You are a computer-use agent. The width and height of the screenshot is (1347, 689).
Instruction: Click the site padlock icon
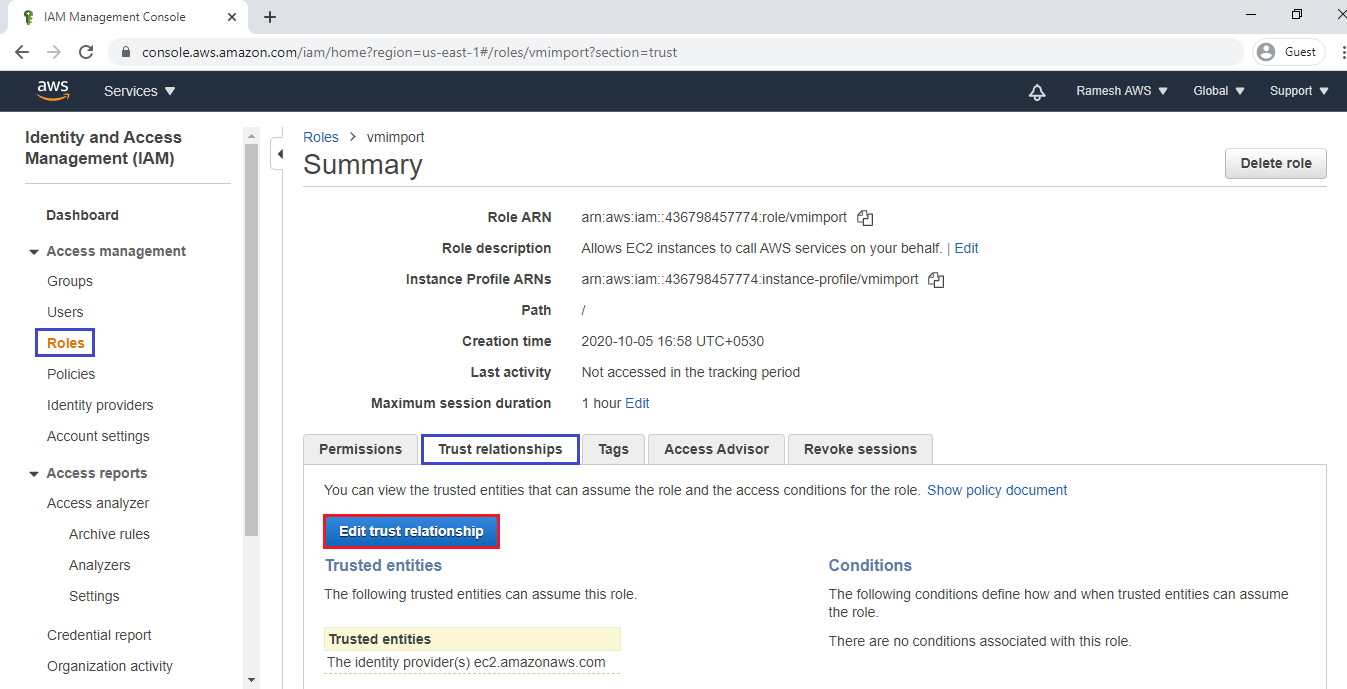pos(125,52)
